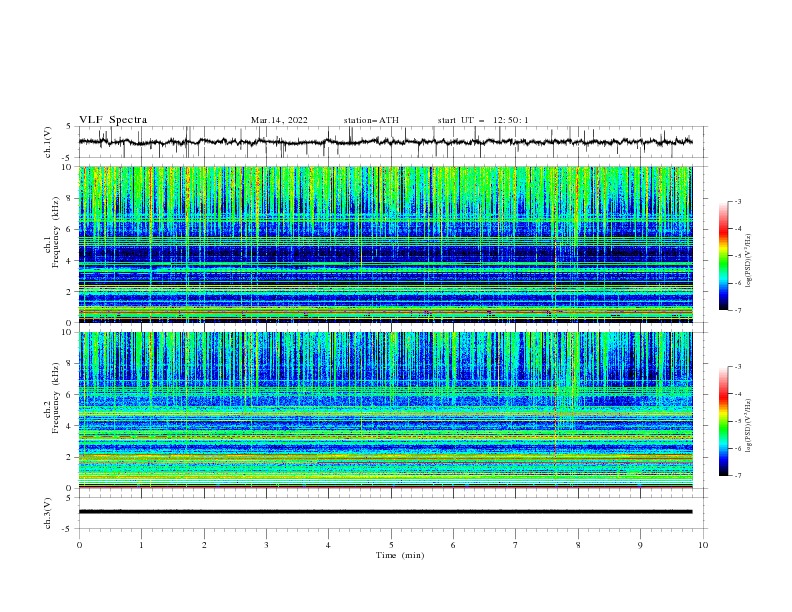This screenshot has width=792, height=612.
Task: Click the 'Time (min)' axis label
Action: point(400,555)
